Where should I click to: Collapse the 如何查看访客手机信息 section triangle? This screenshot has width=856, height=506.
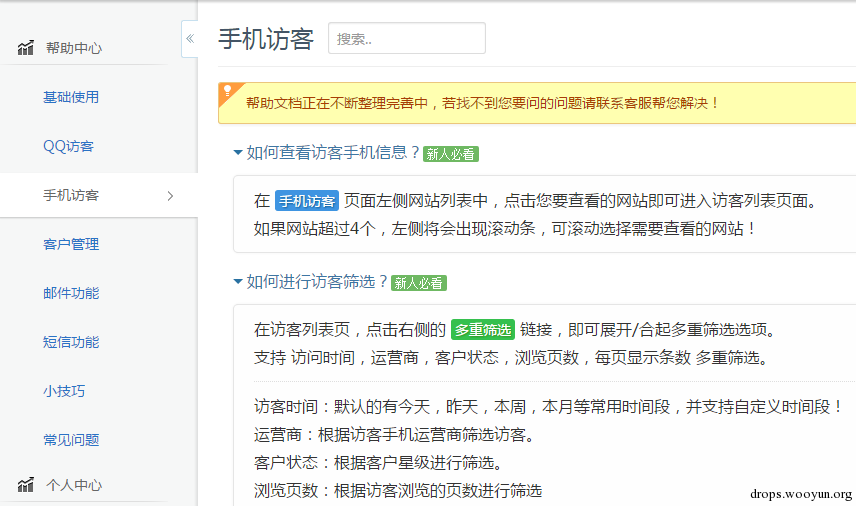pos(237,153)
